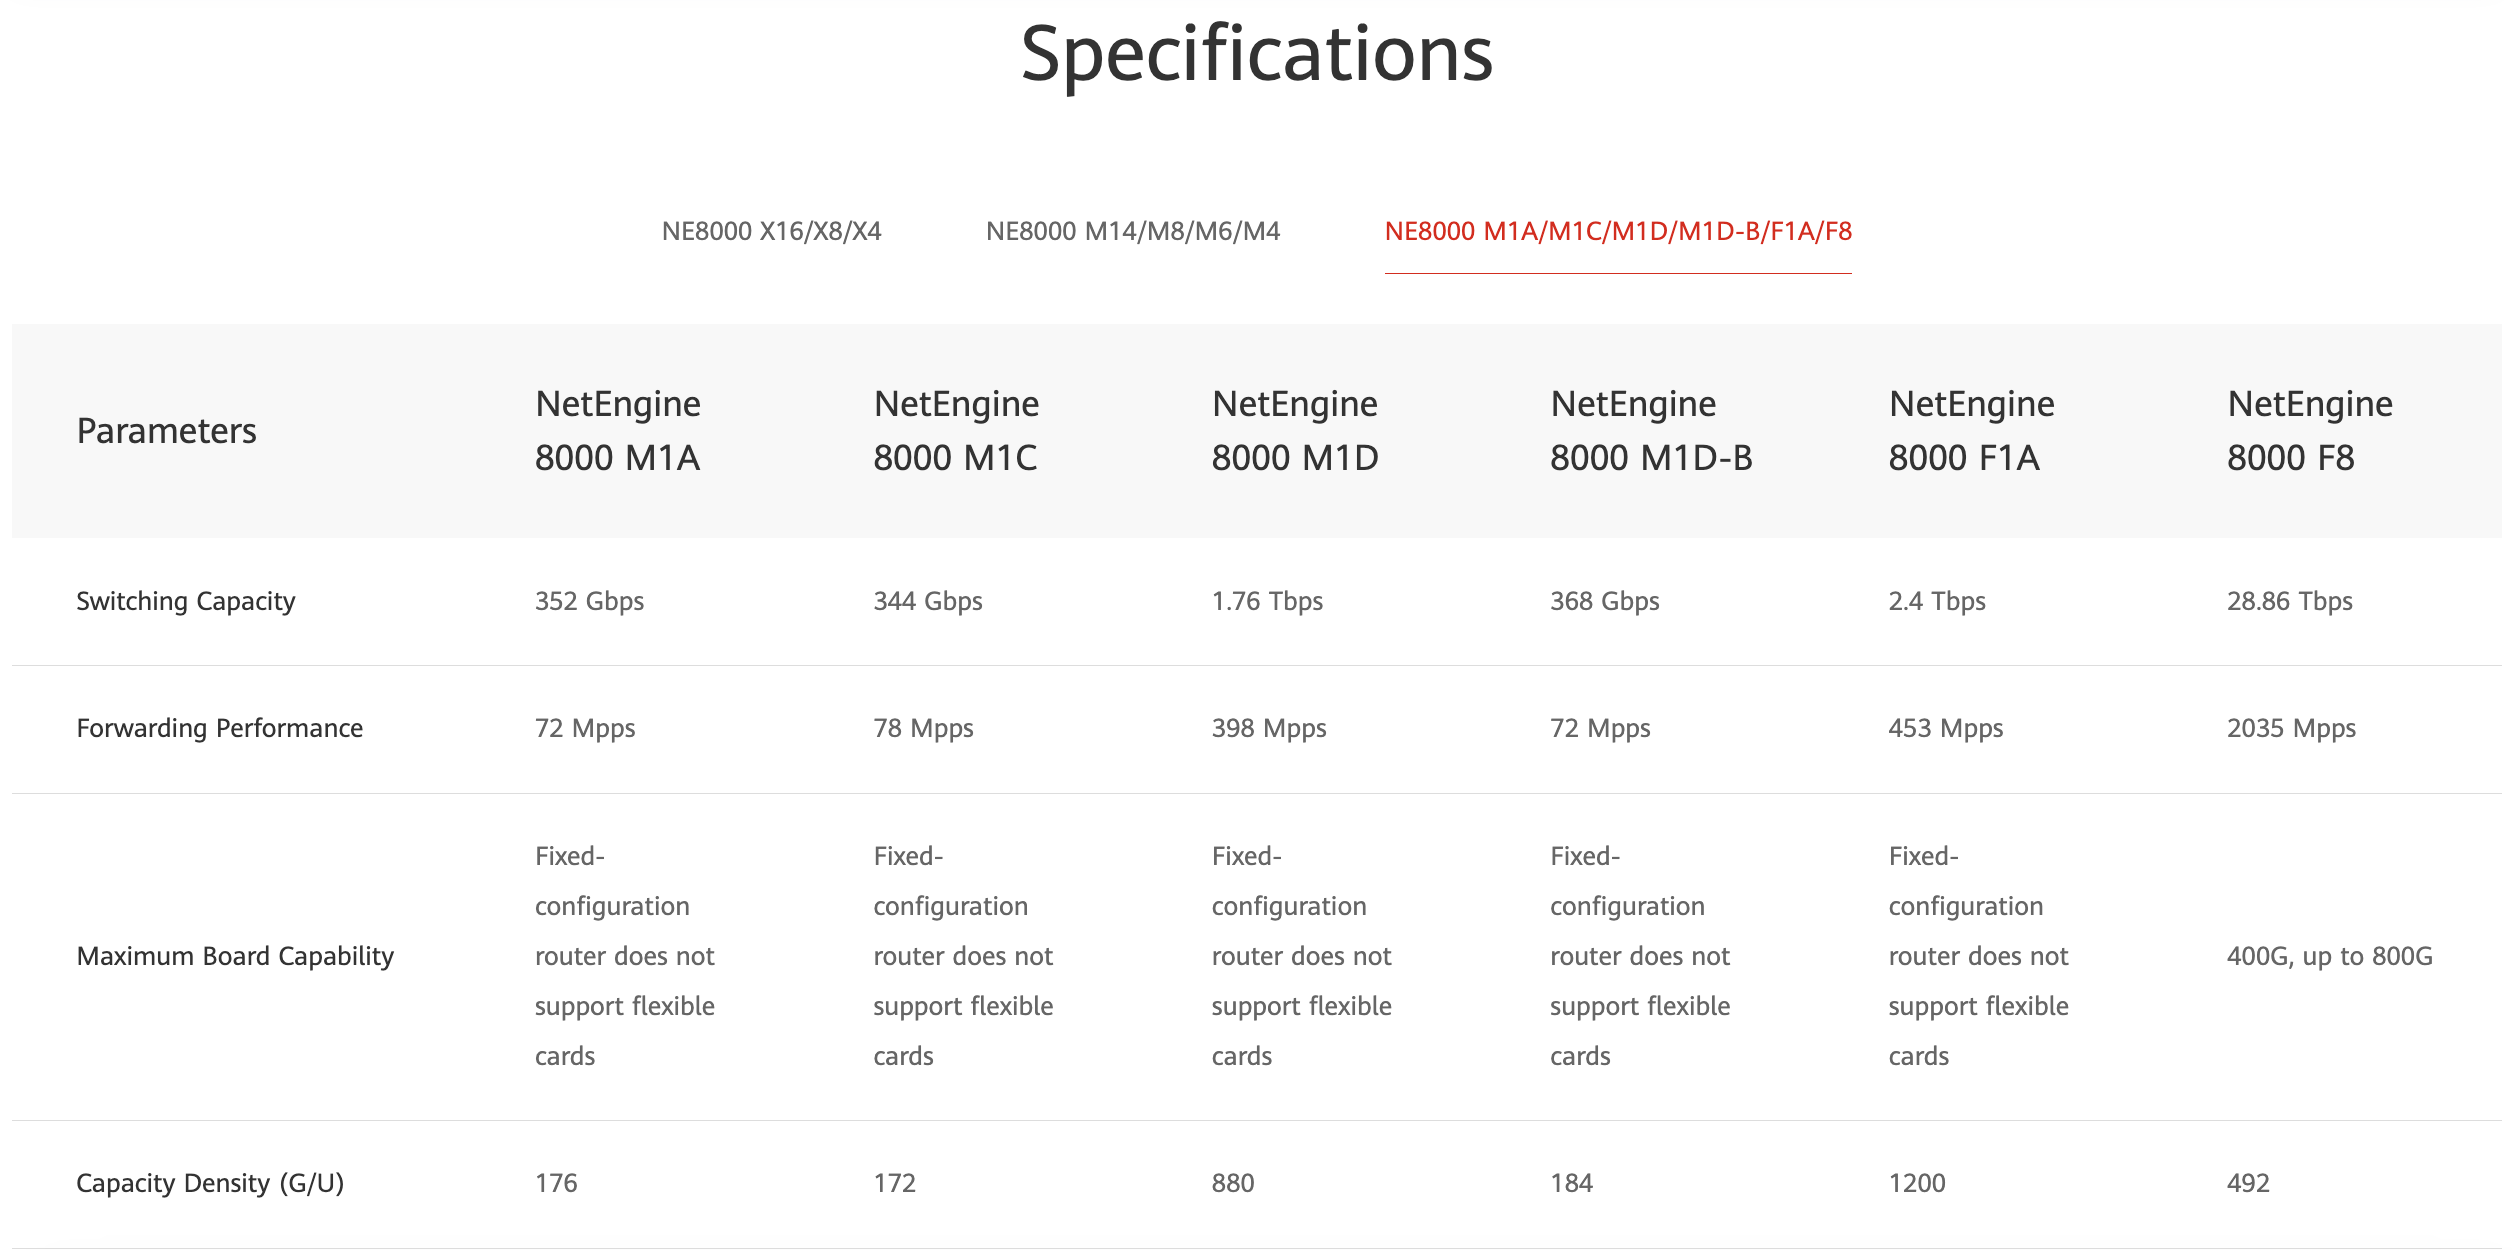The width and height of the screenshot is (2512, 1250).
Task: Select the 398 Mpps forwarding performance cell
Action: [x=1269, y=728]
